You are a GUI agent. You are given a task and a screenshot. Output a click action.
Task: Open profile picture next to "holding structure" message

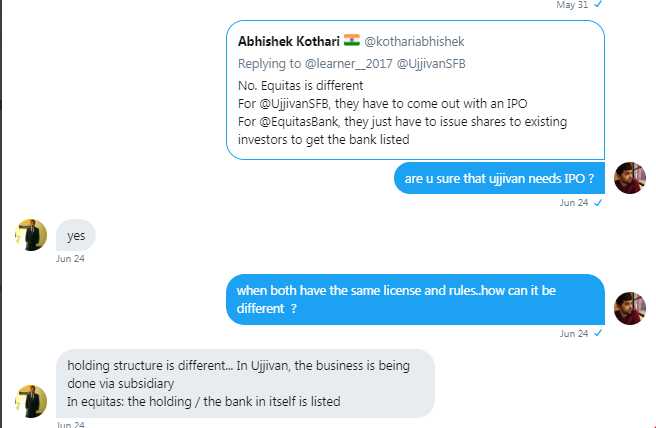click(31, 399)
